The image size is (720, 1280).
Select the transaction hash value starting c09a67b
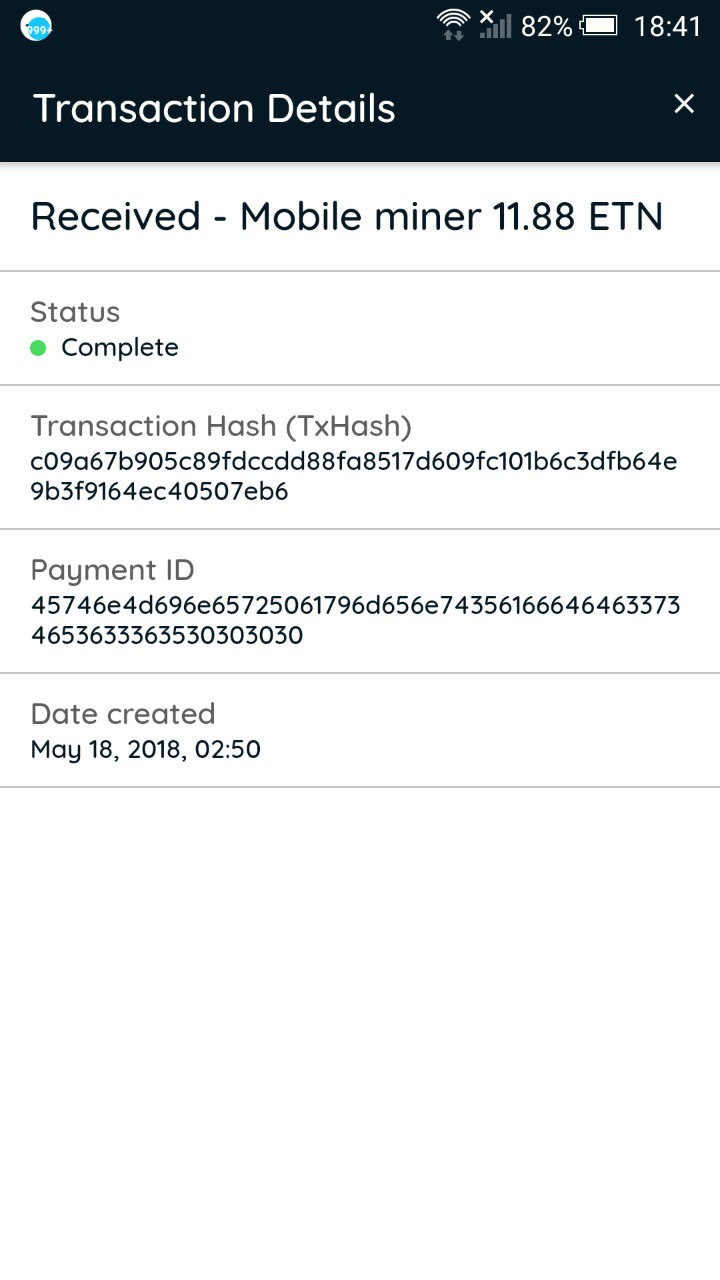click(354, 462)
